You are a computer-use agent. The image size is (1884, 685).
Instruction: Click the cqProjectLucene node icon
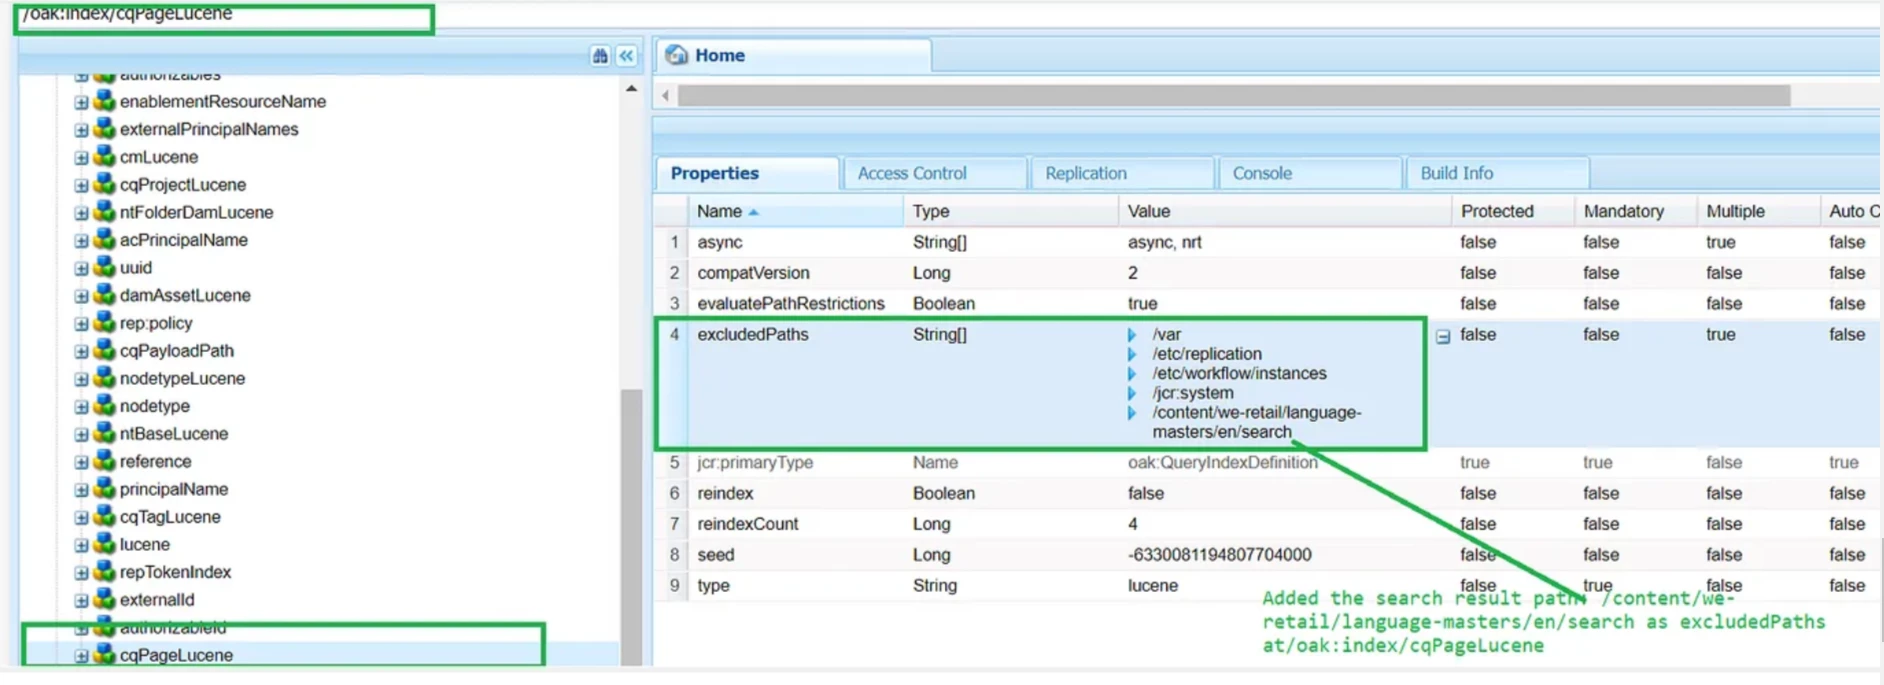(104, 185)
